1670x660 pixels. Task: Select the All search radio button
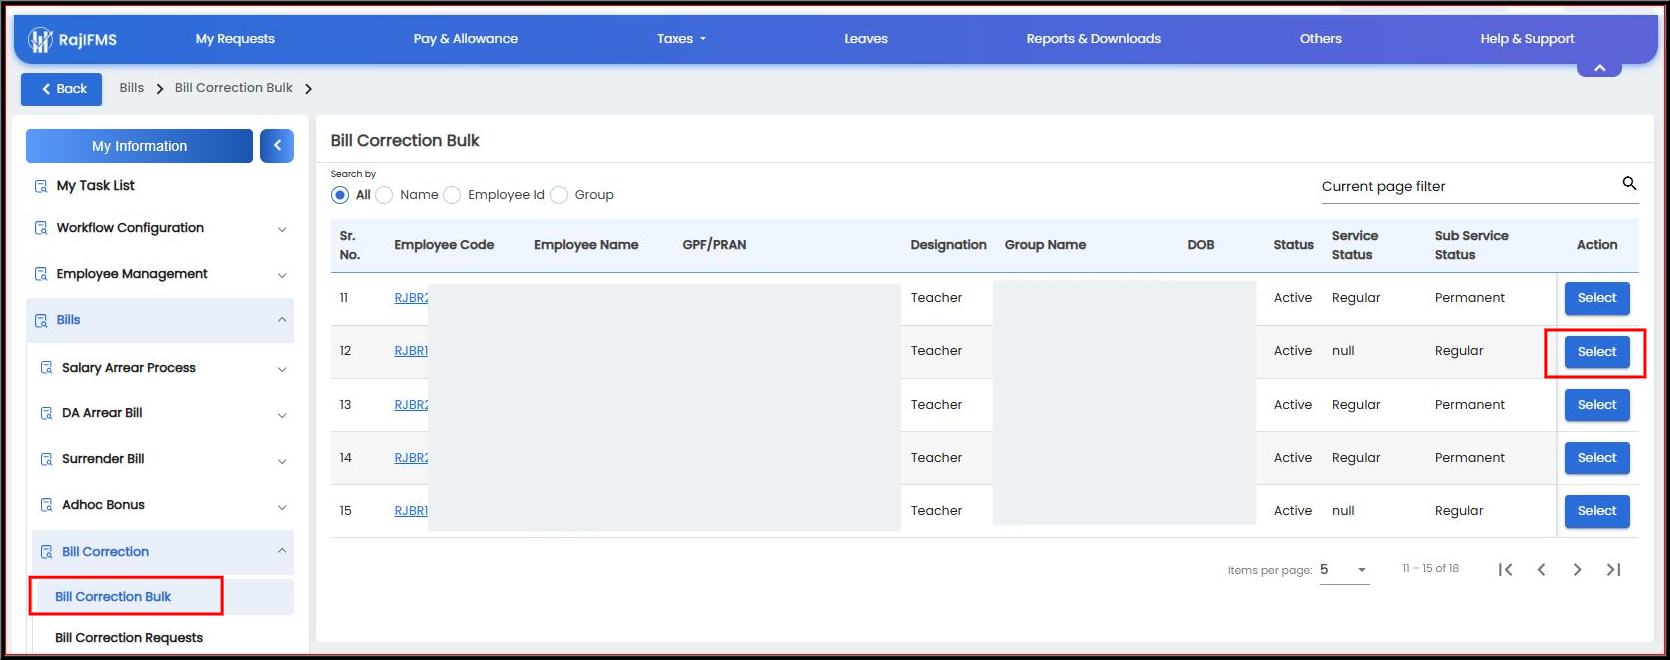(x=340, y=195)
